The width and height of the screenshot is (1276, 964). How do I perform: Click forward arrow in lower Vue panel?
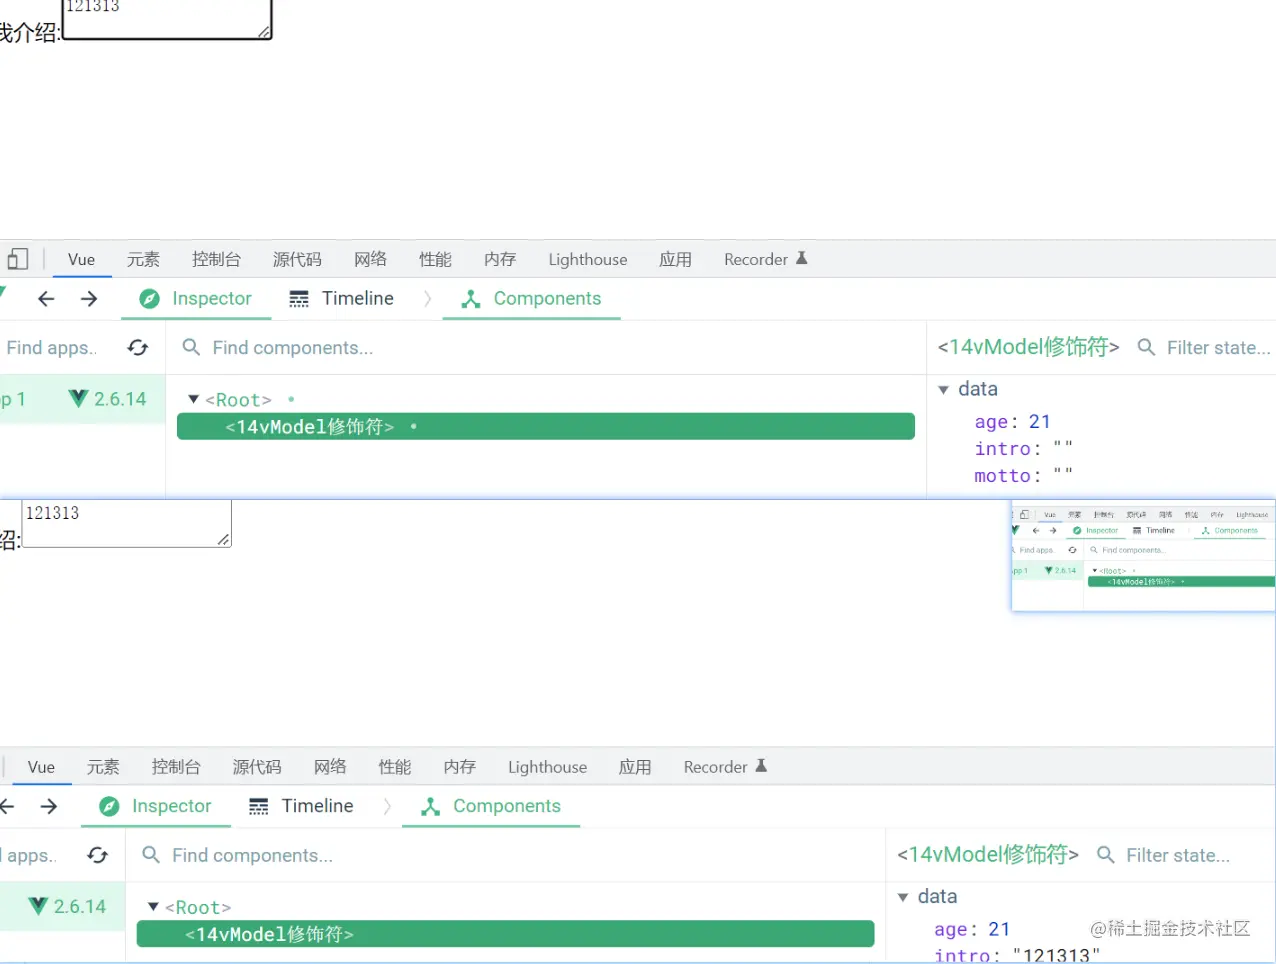click(x=49, y=806)
